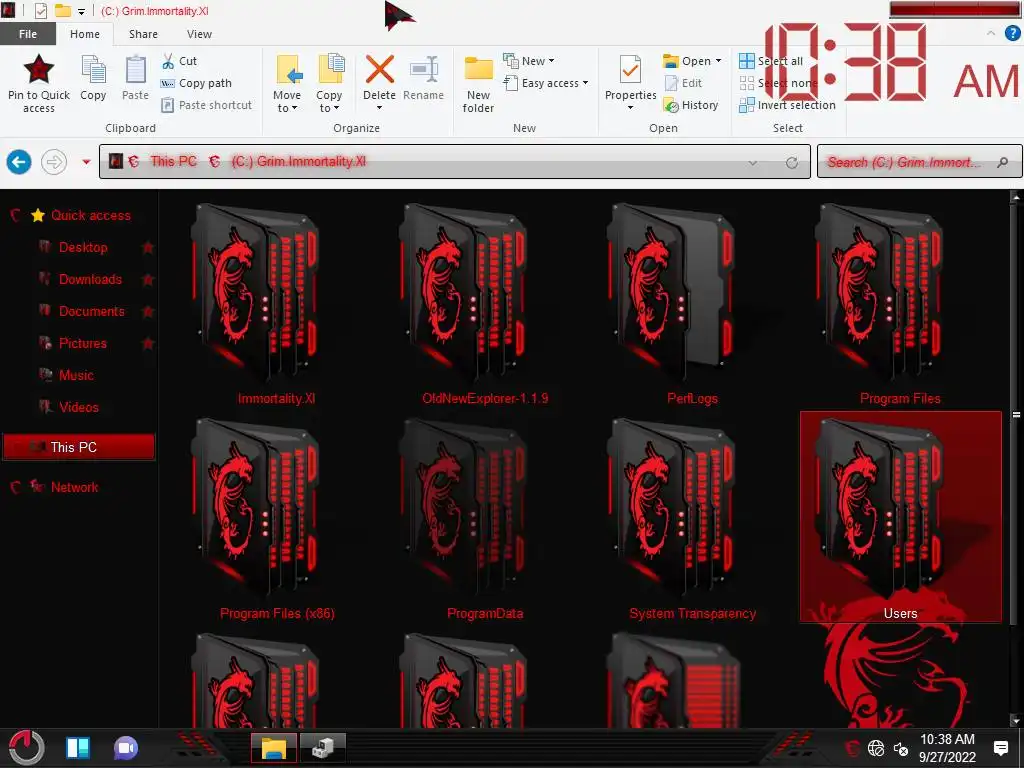Screen dimensions: 1024x768
Task: Rename the selected folder
Action: (423, 78)
